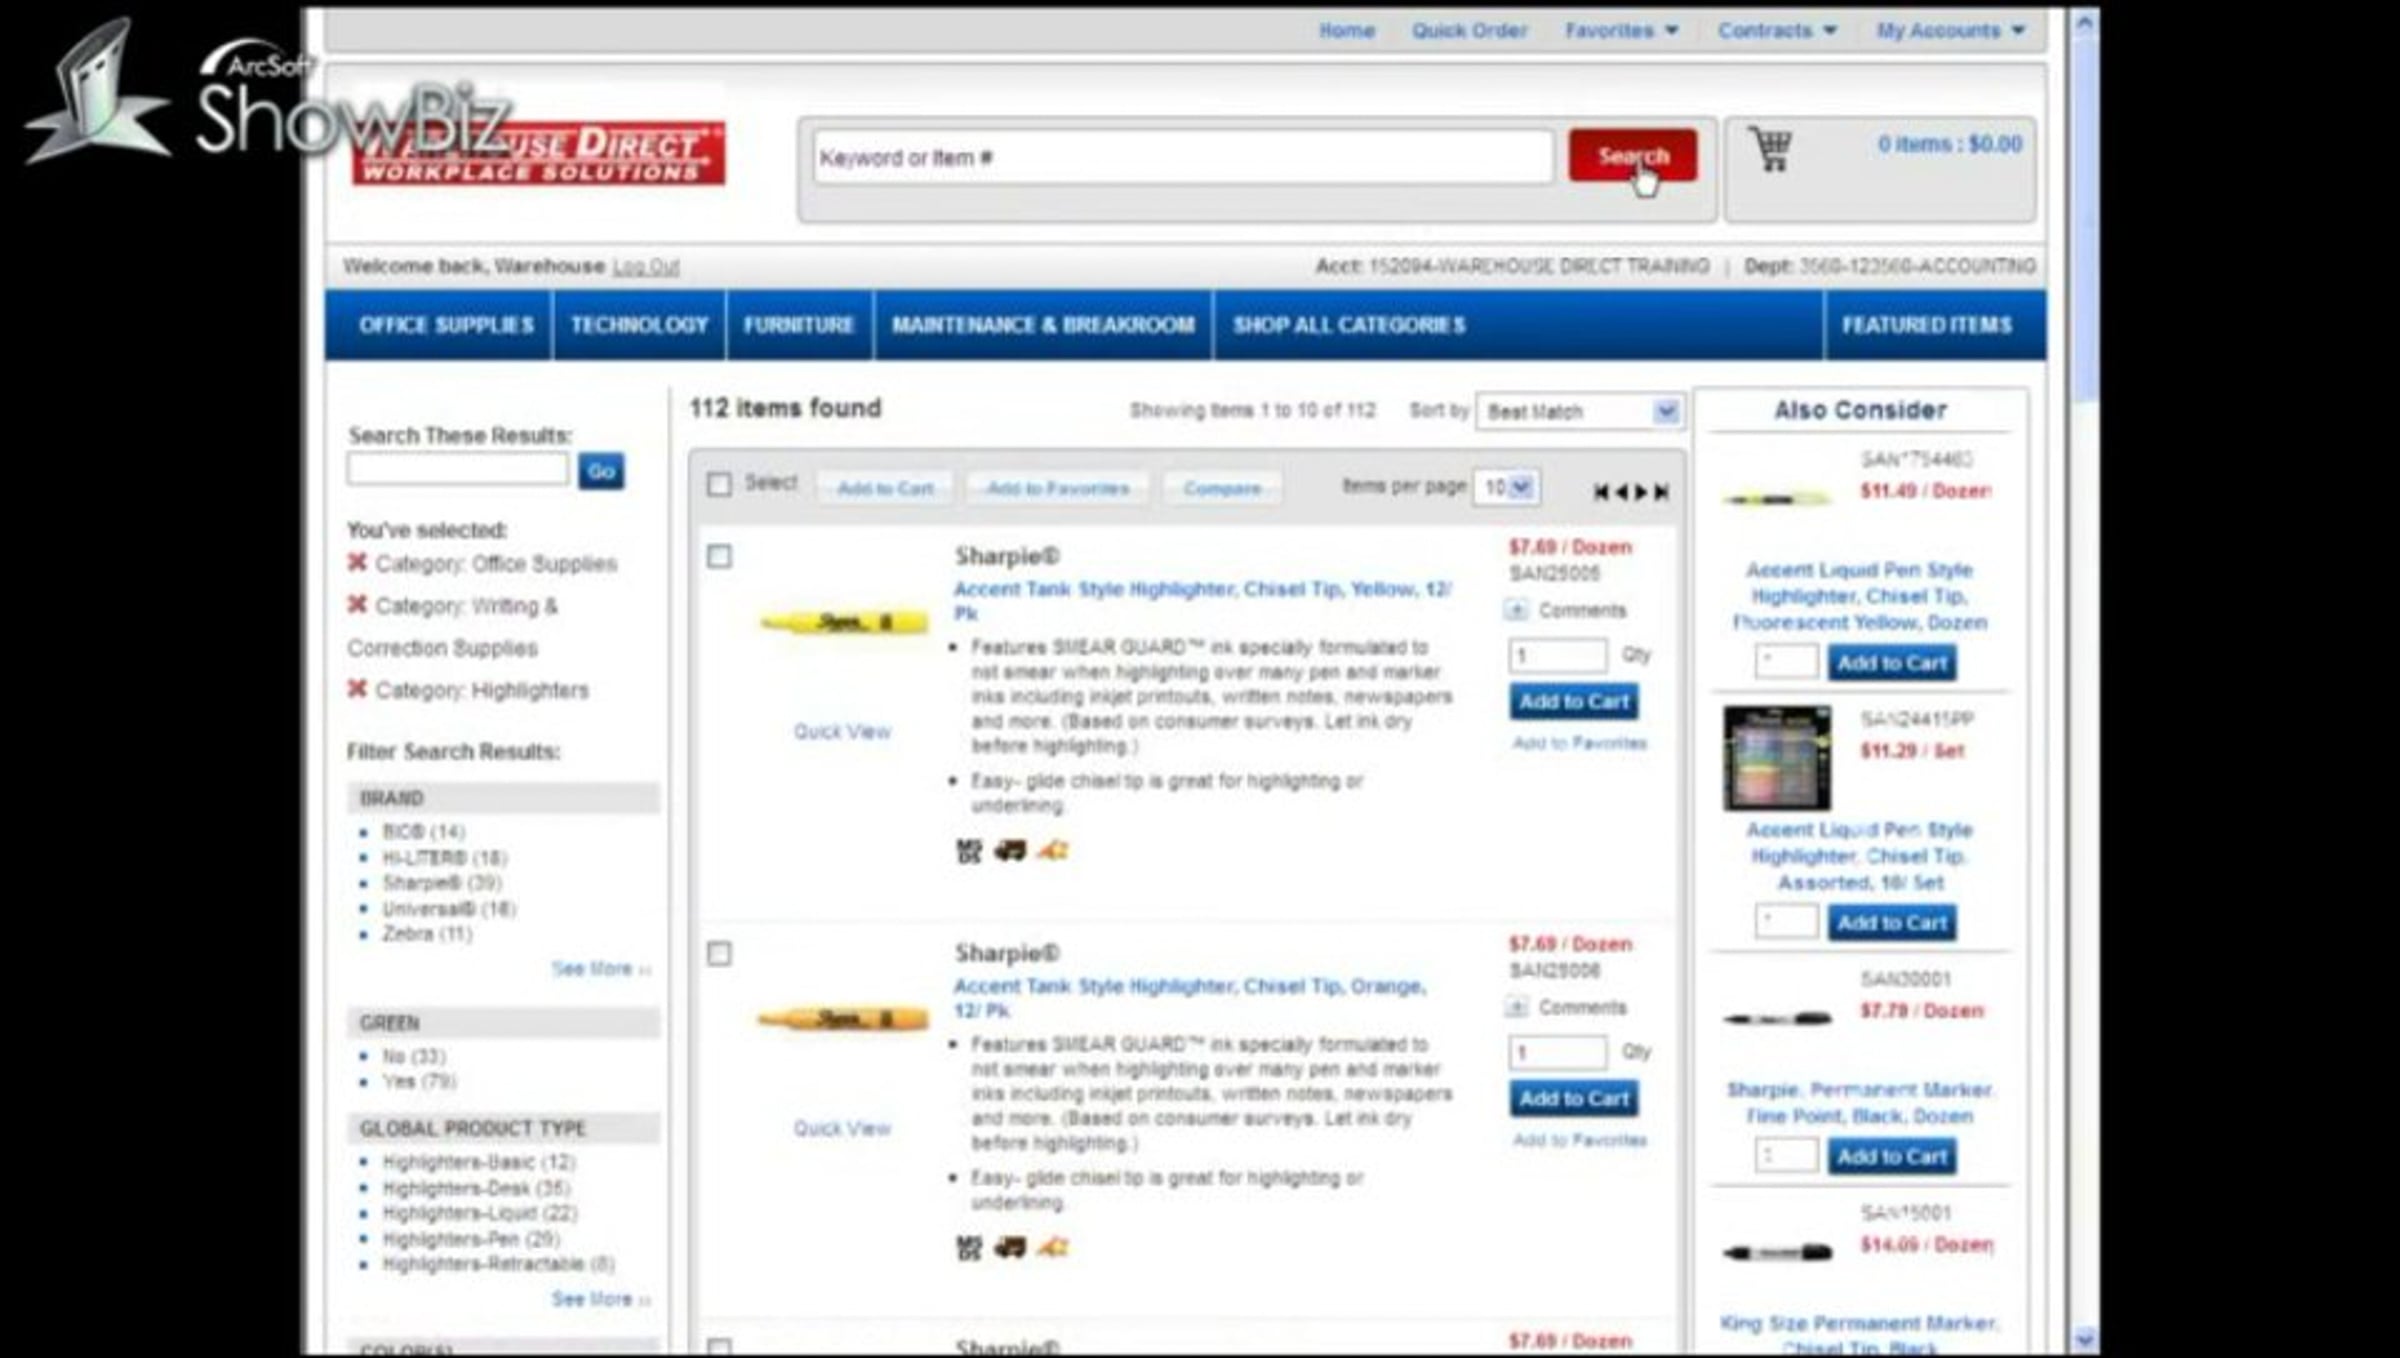Open the Sort by Best Match dropdown
Viewport: 2400px width, 1358px height.
tap(1579, 411)
